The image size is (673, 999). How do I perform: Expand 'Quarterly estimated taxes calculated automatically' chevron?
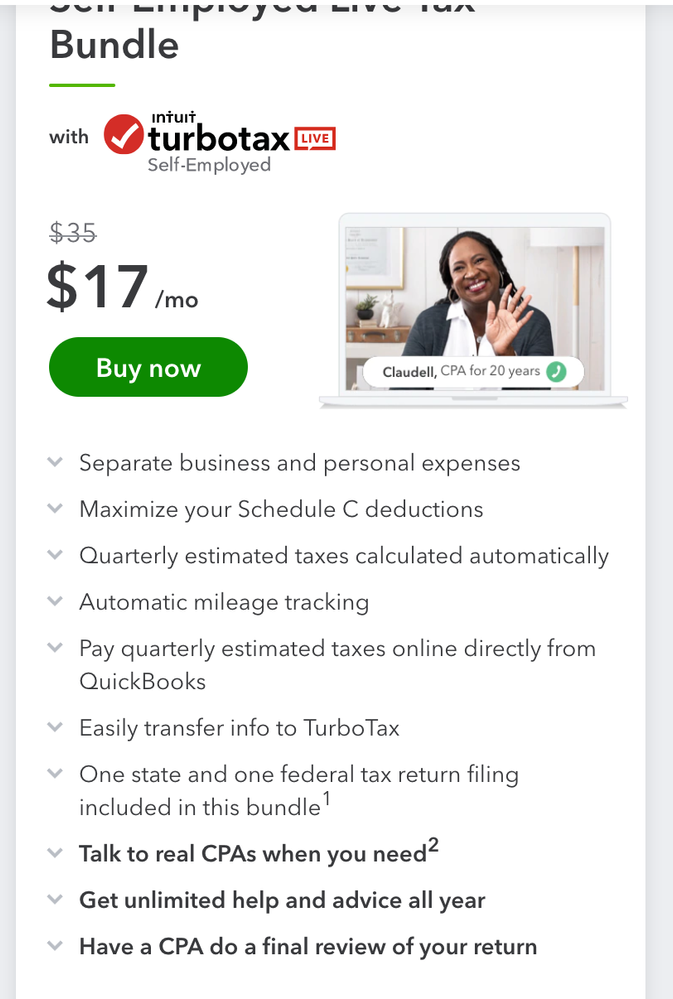(56, 554)
